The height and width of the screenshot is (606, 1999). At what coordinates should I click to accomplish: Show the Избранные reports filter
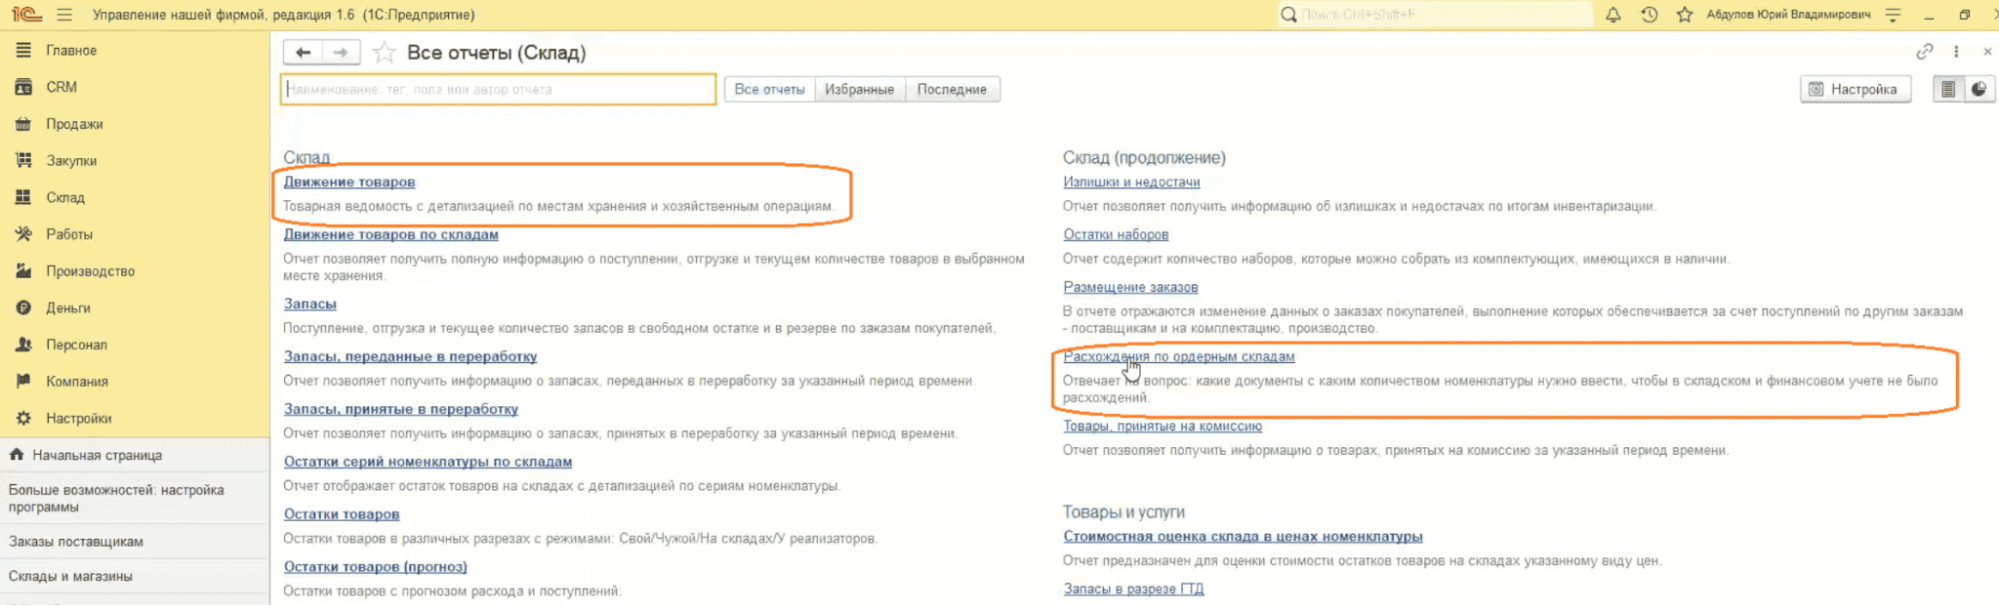click(x=859, y=89)
